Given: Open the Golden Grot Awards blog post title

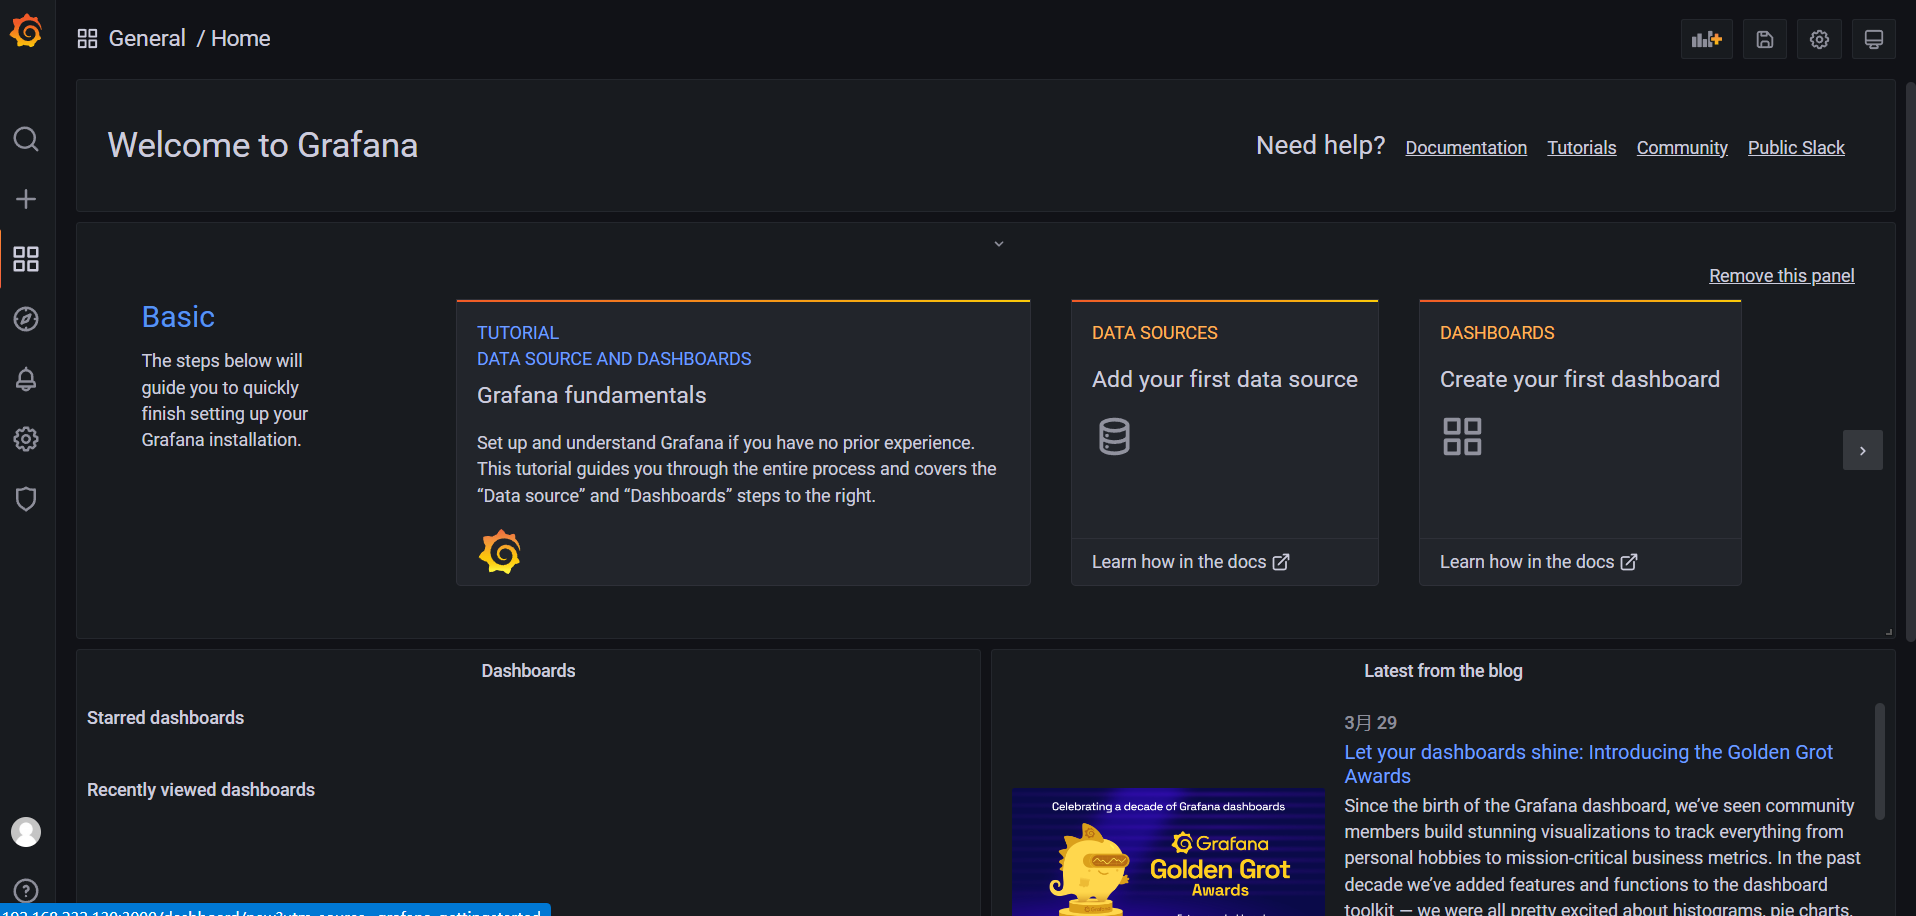Looking at the screenshot, I should coord(1588,764).
